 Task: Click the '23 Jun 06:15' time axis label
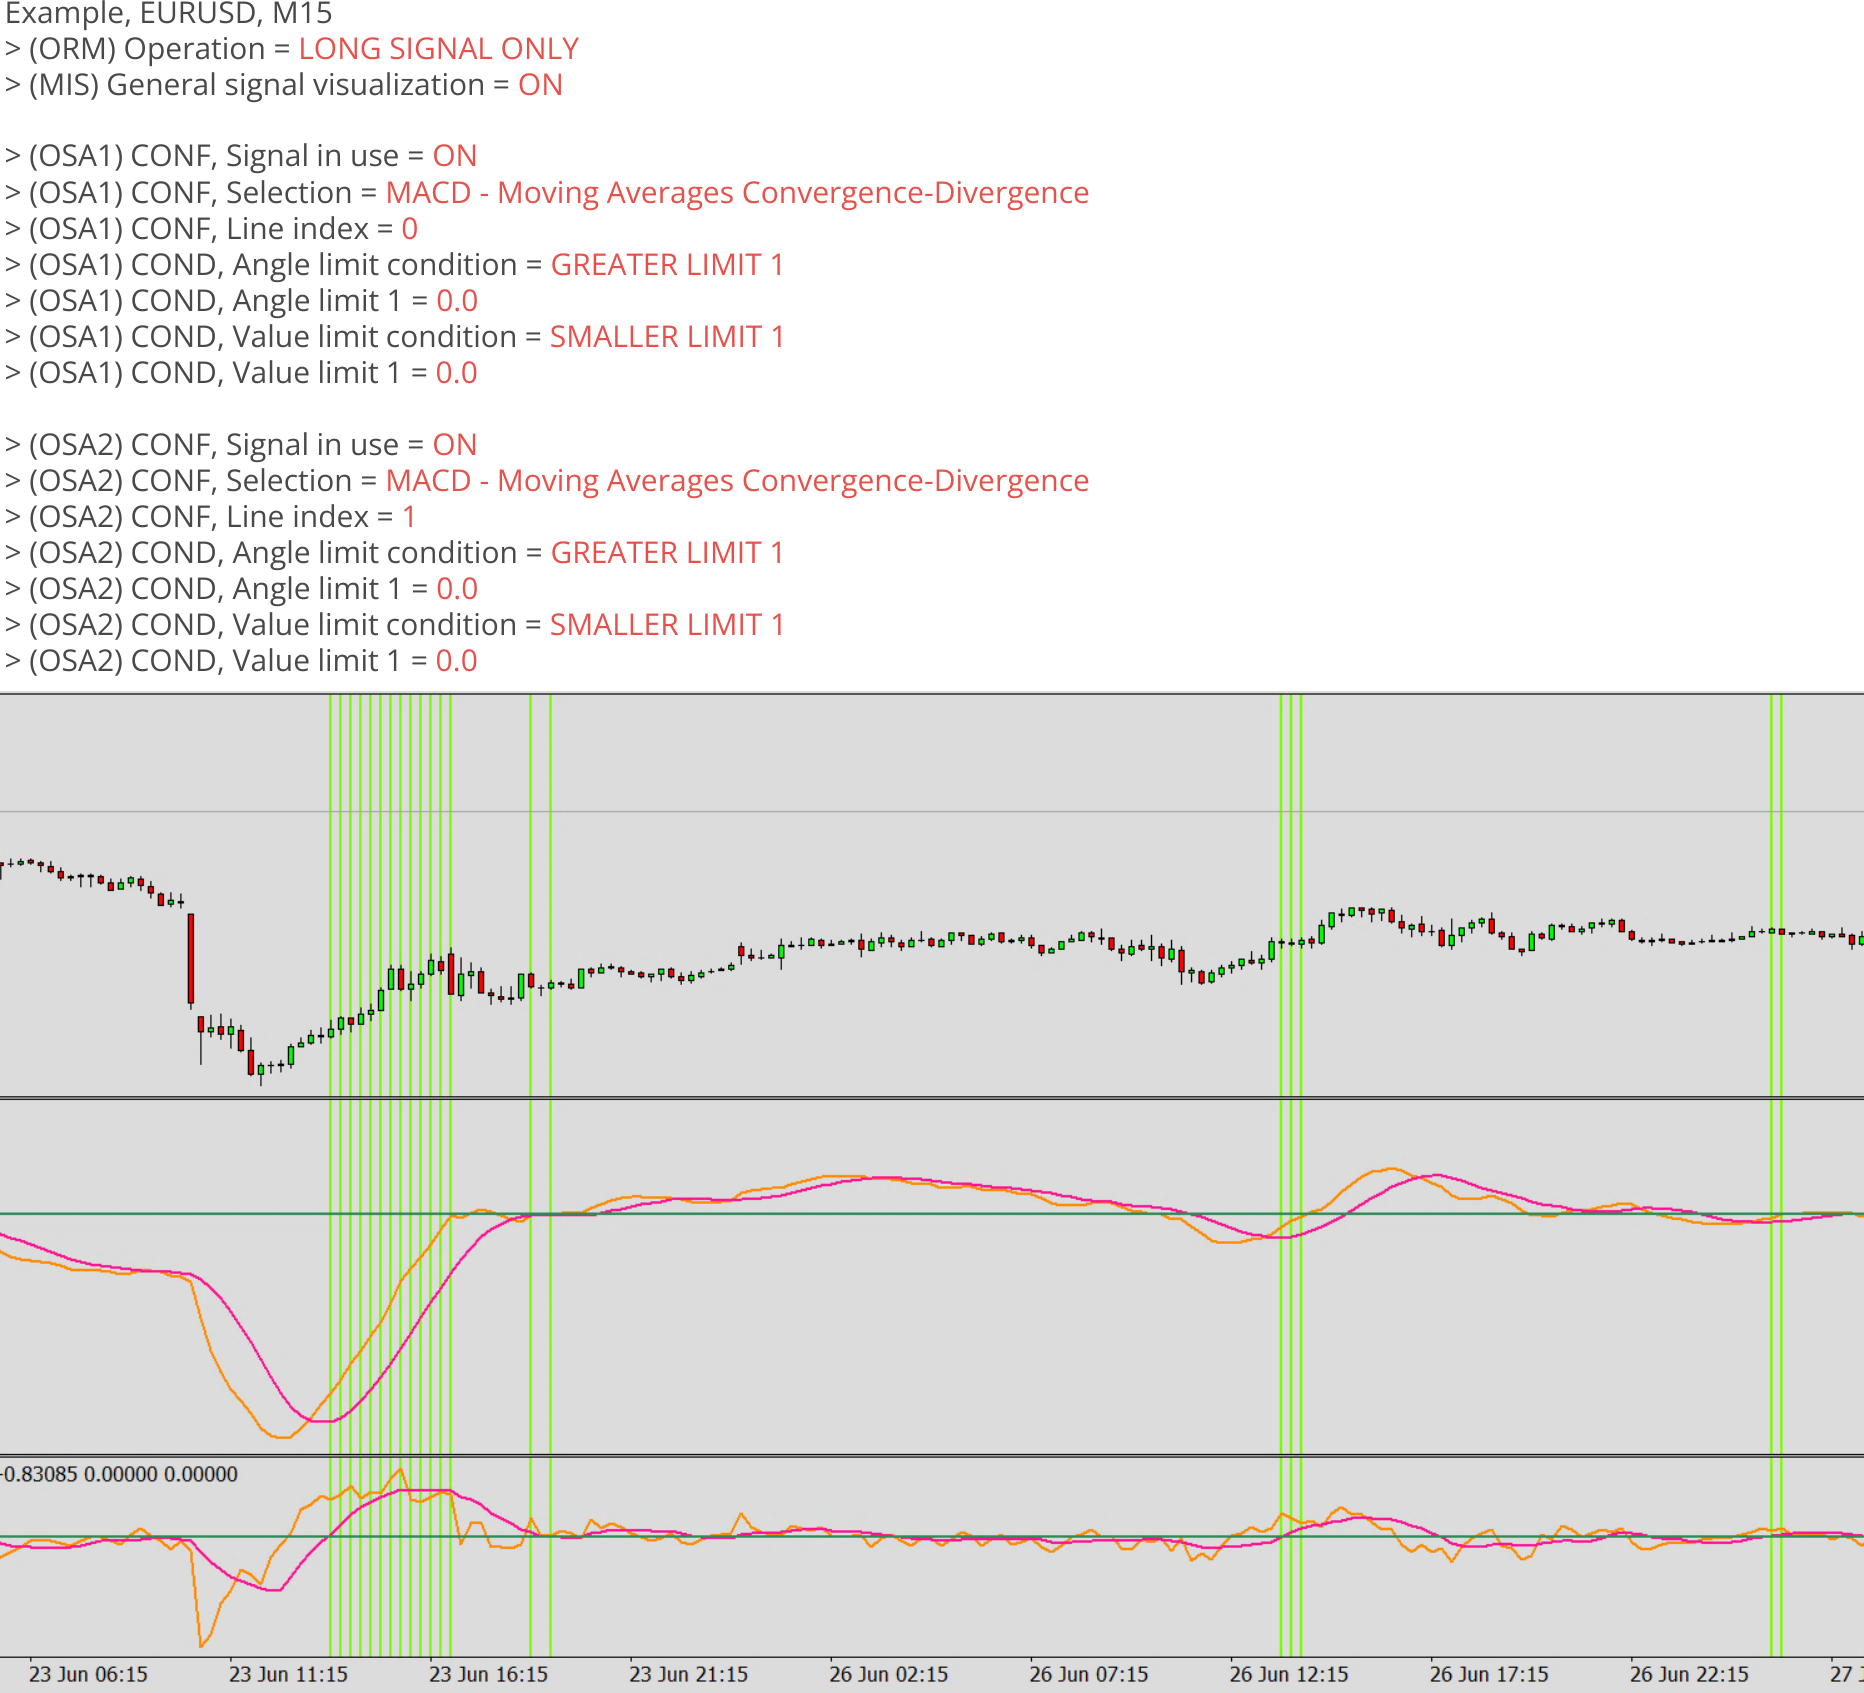click(88, 1674)
